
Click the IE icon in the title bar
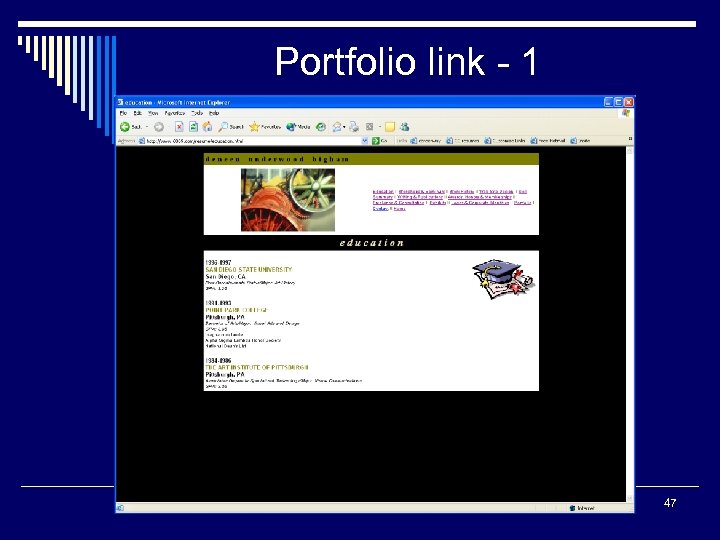pos(120,102)
